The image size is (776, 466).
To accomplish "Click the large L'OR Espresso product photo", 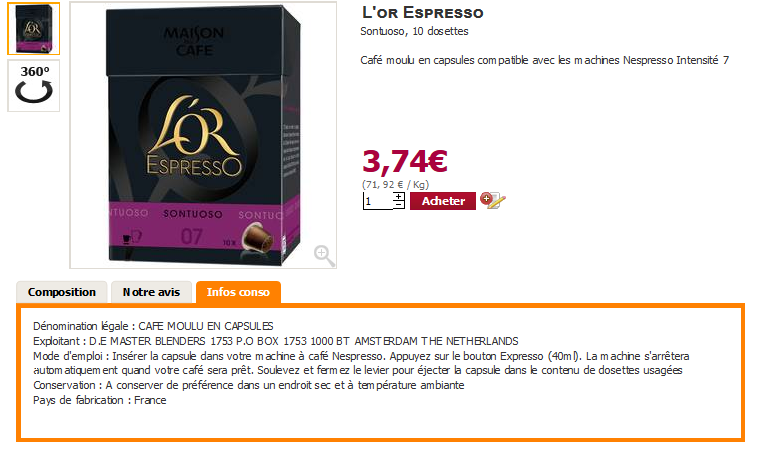I will [203, 135].
